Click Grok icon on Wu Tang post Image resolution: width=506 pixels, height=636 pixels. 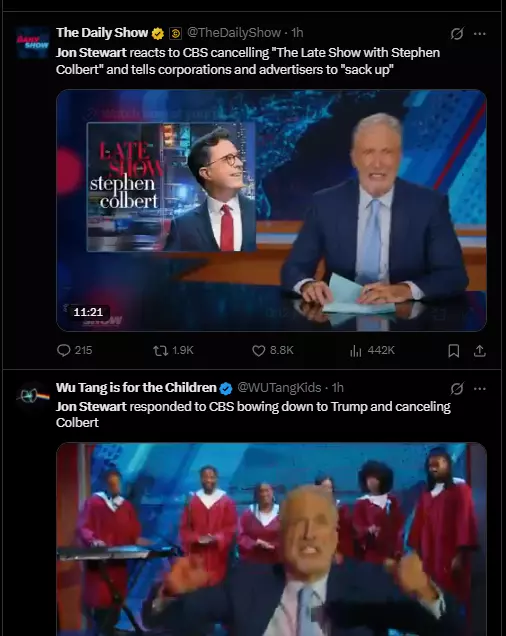456,389
